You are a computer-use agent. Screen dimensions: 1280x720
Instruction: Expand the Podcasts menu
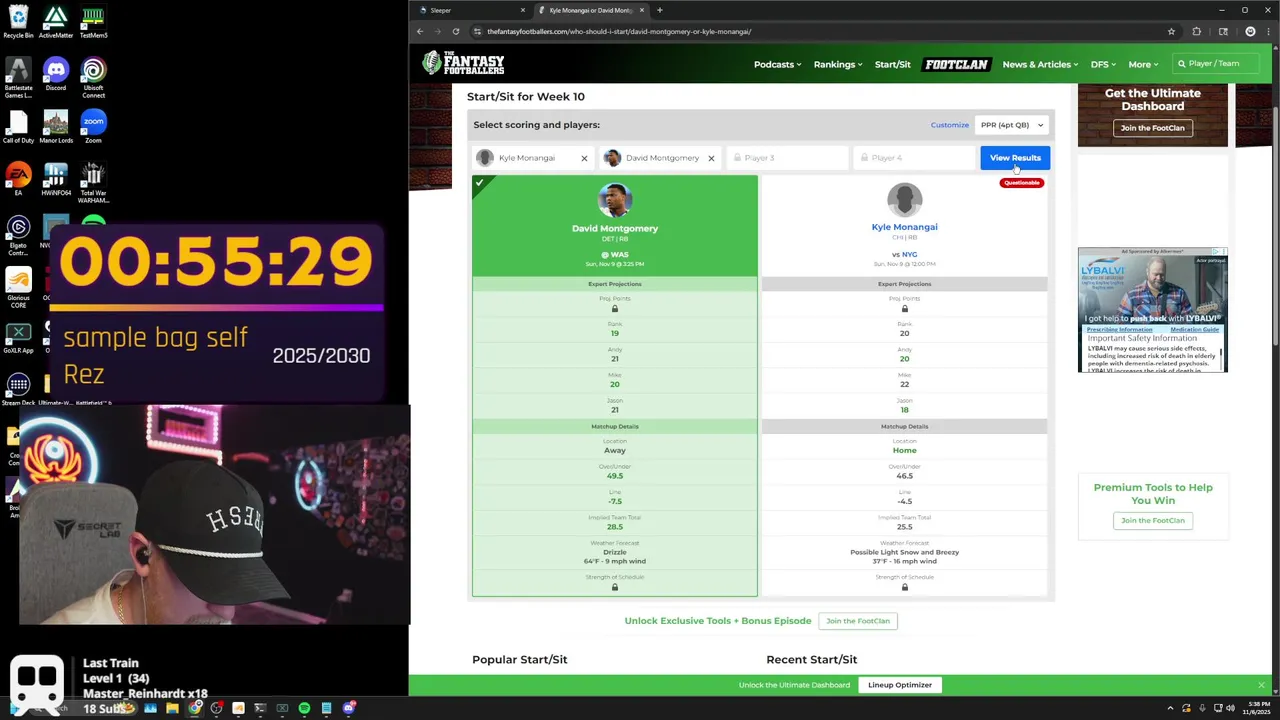click(777, 64)
